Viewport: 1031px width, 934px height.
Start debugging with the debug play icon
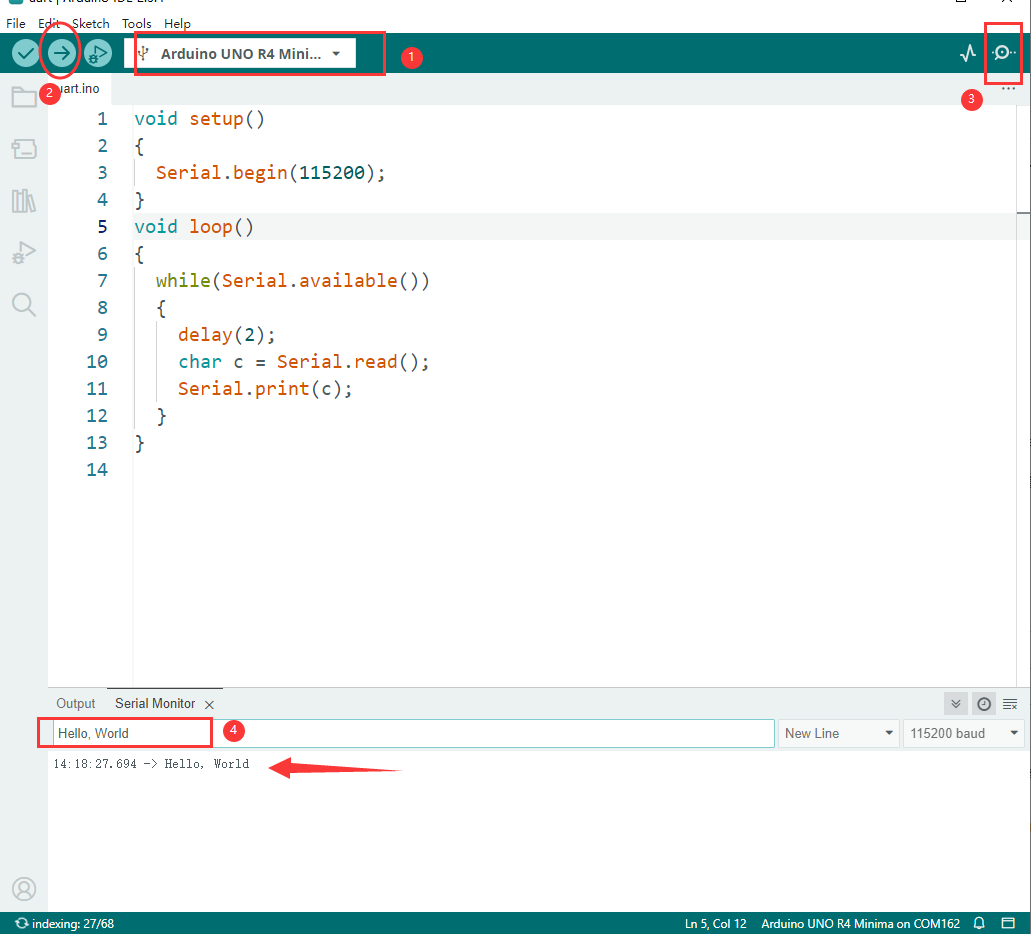coord(97,53)
